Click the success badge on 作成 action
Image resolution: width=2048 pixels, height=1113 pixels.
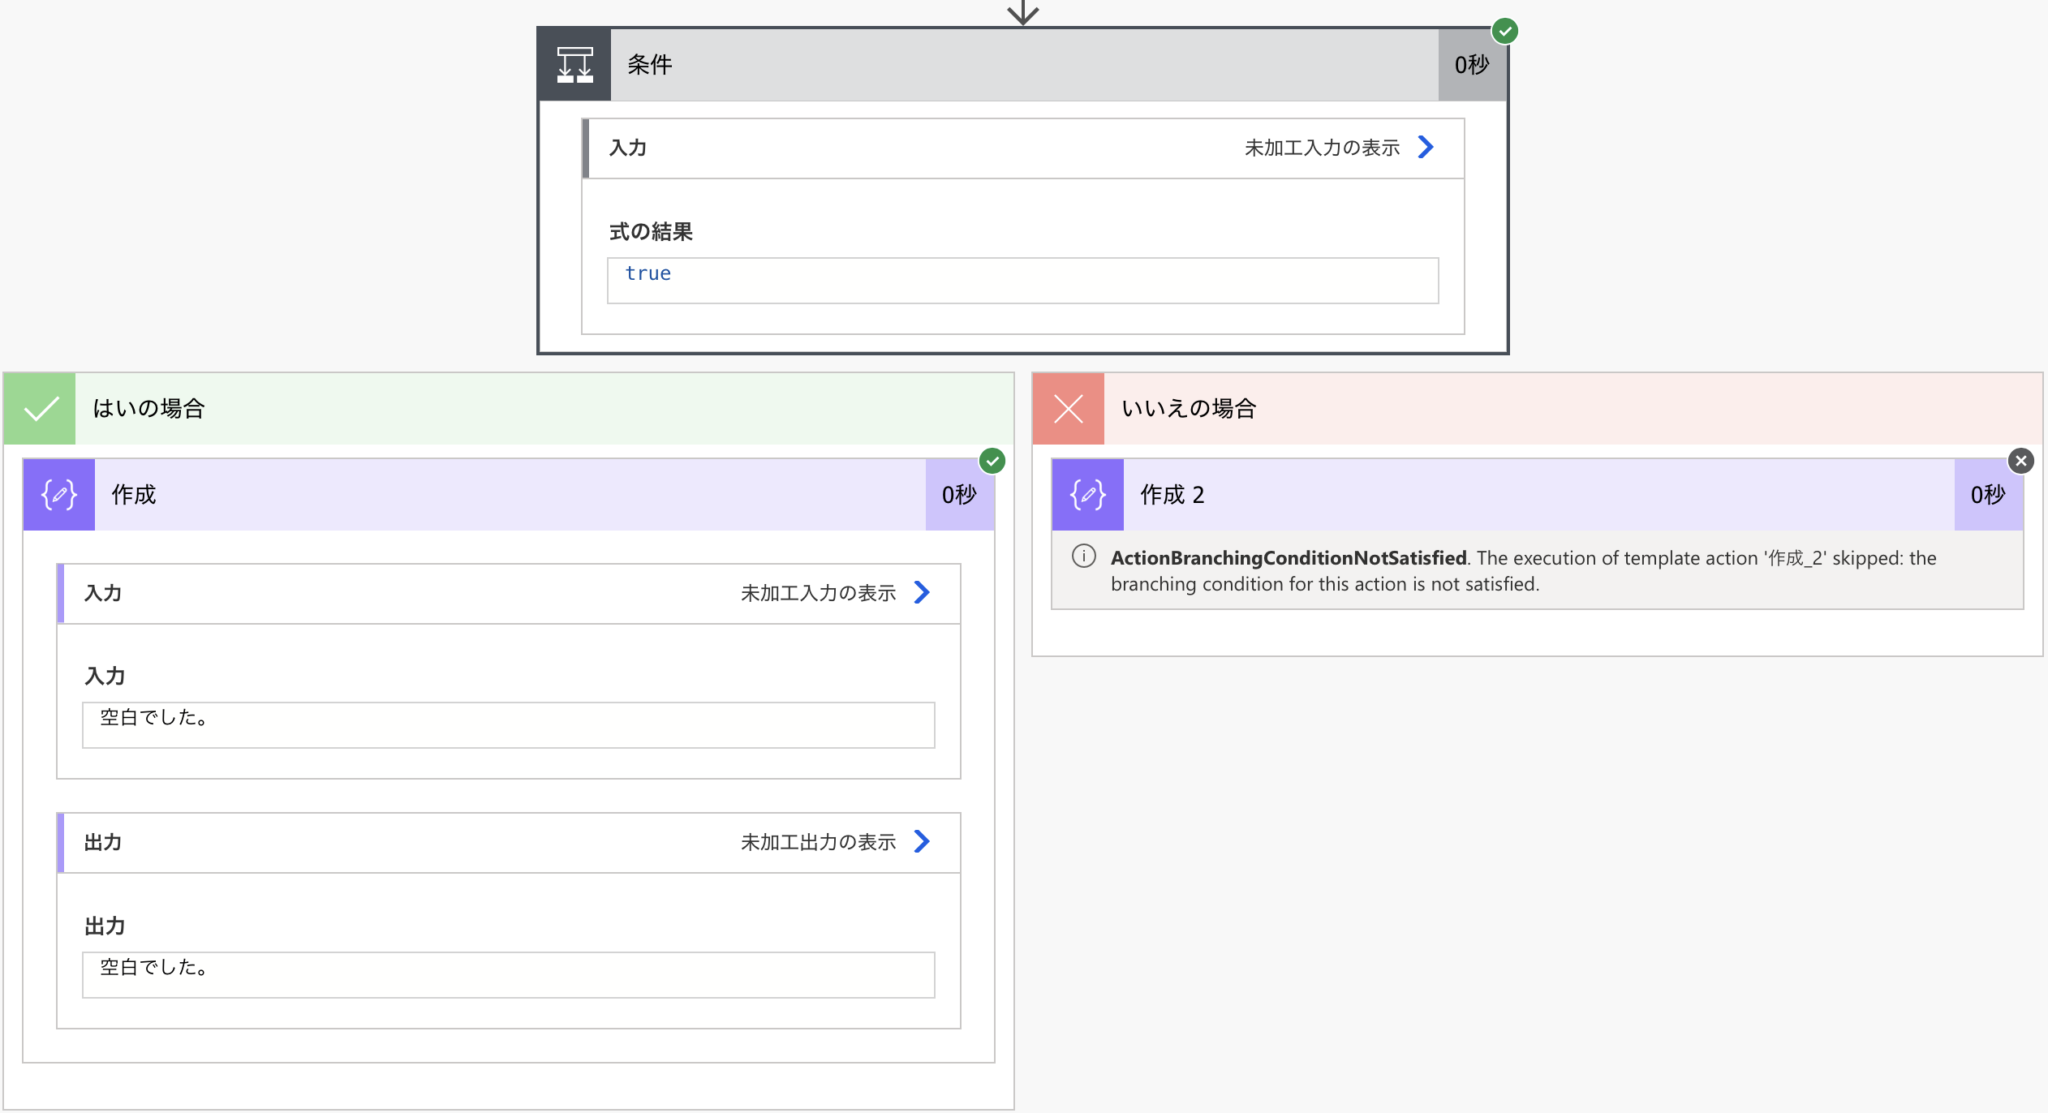[x=992, y=461]
